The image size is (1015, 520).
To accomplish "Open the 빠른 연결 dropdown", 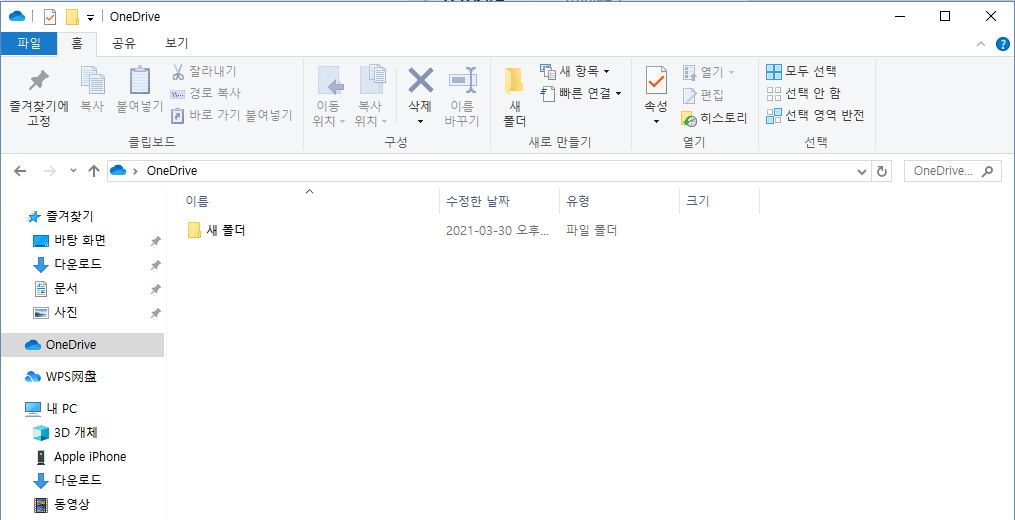I will (618, 93).
